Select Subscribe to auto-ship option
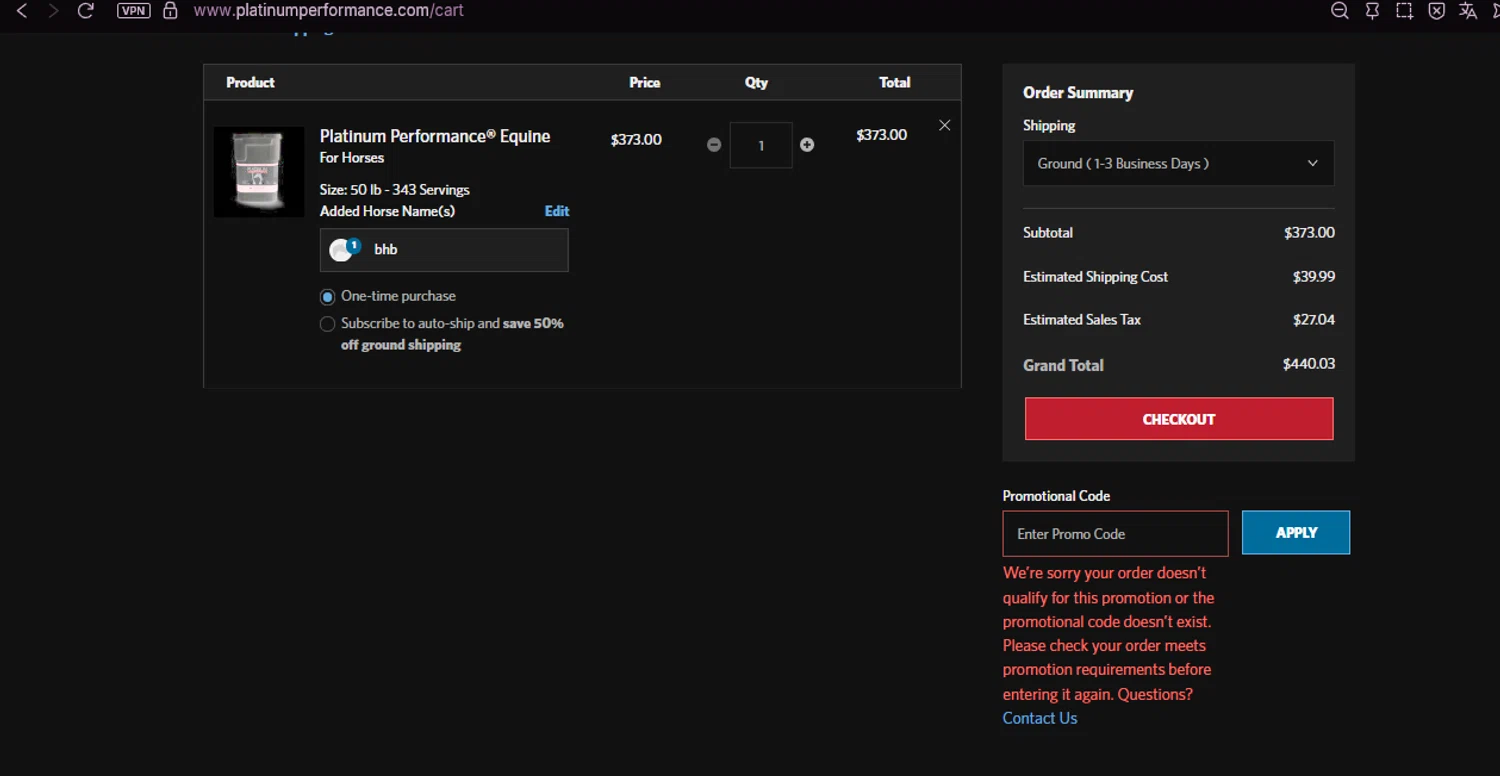This screenshot has height=776, width=1500. [x=327, y=324]
